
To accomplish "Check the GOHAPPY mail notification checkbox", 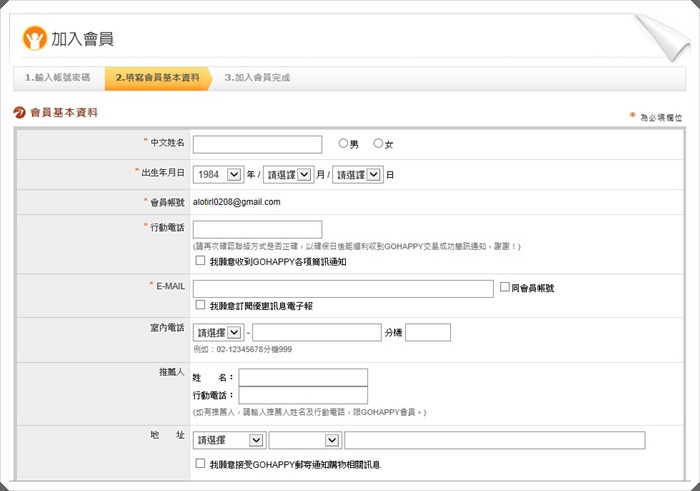I will 201,464.
